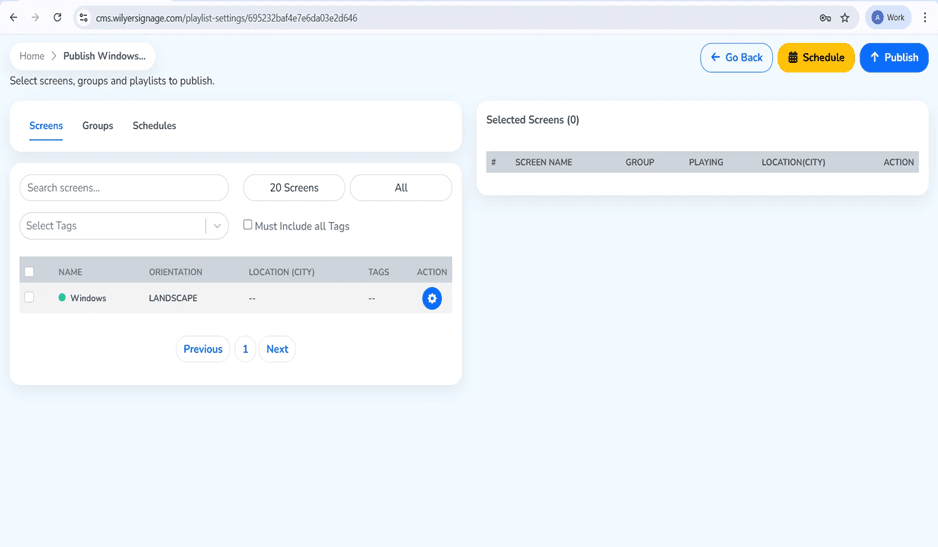Click the yellow Schedule button

click(816, 57)
